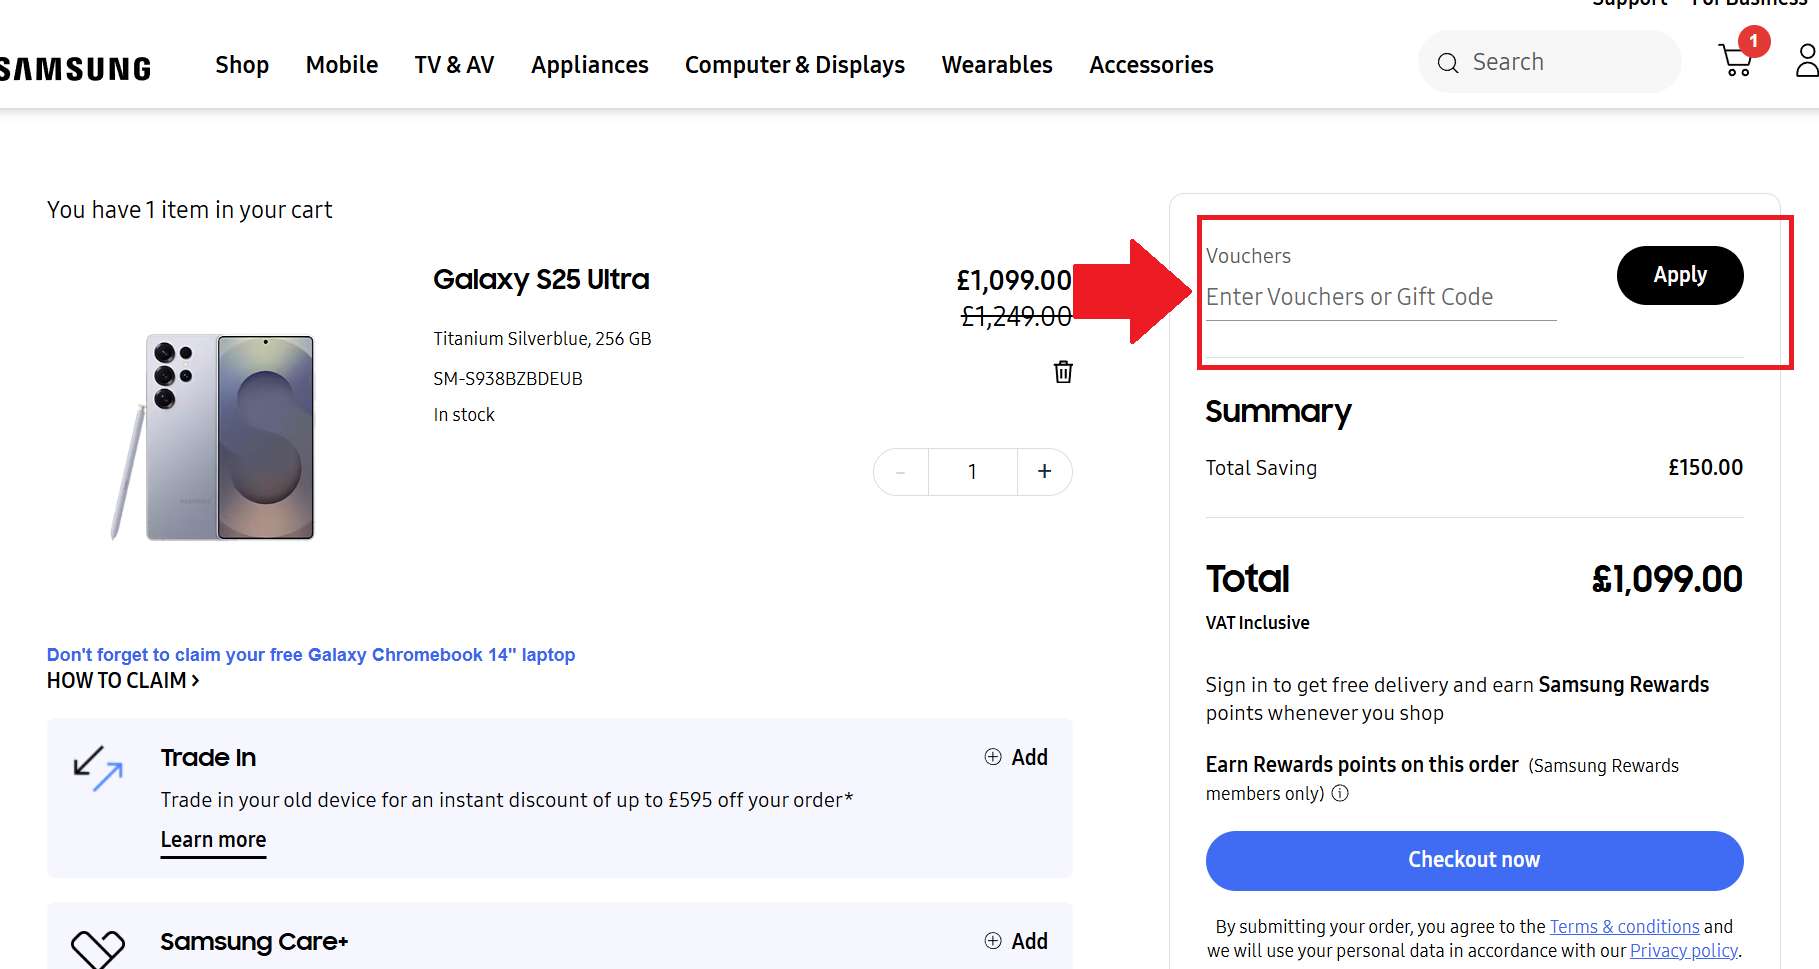Add Samsung Care+ to the order
The width and height of the screenshot is (1819, 969).
[x=1016, y=941]
